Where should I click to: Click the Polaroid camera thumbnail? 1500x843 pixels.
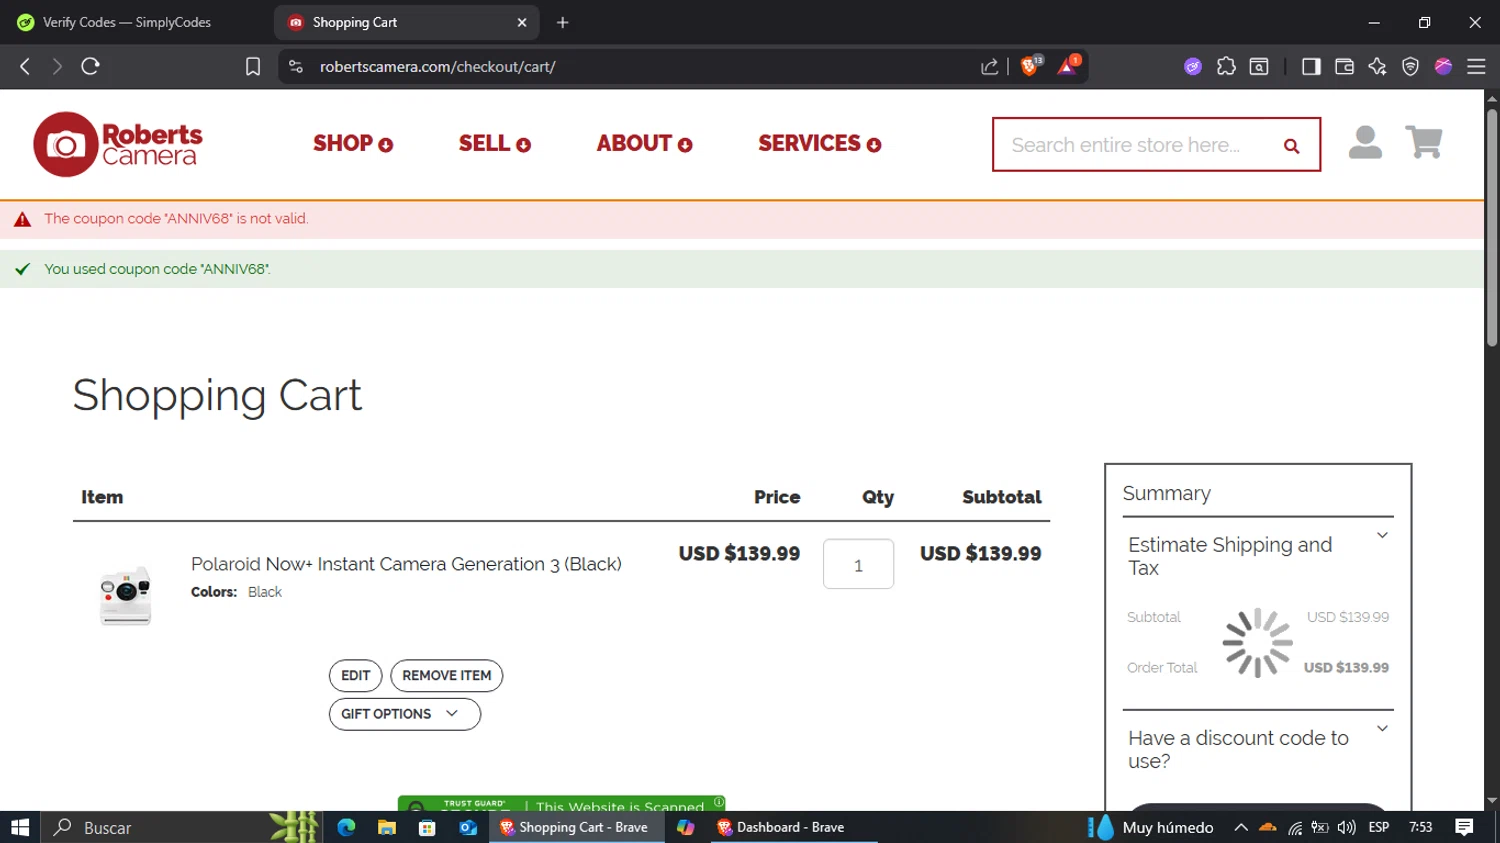pyautogui.click(x=126, y=595)
